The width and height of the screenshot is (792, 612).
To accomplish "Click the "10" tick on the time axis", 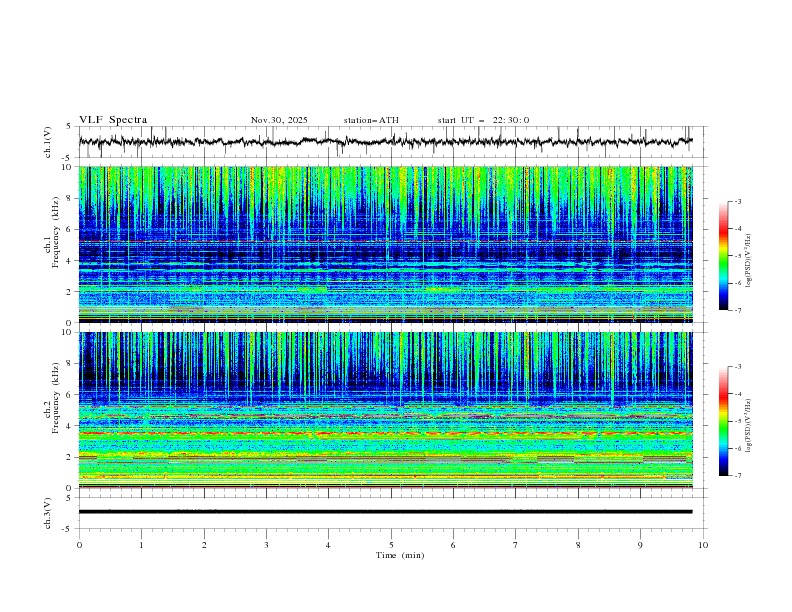I will 703,545.
